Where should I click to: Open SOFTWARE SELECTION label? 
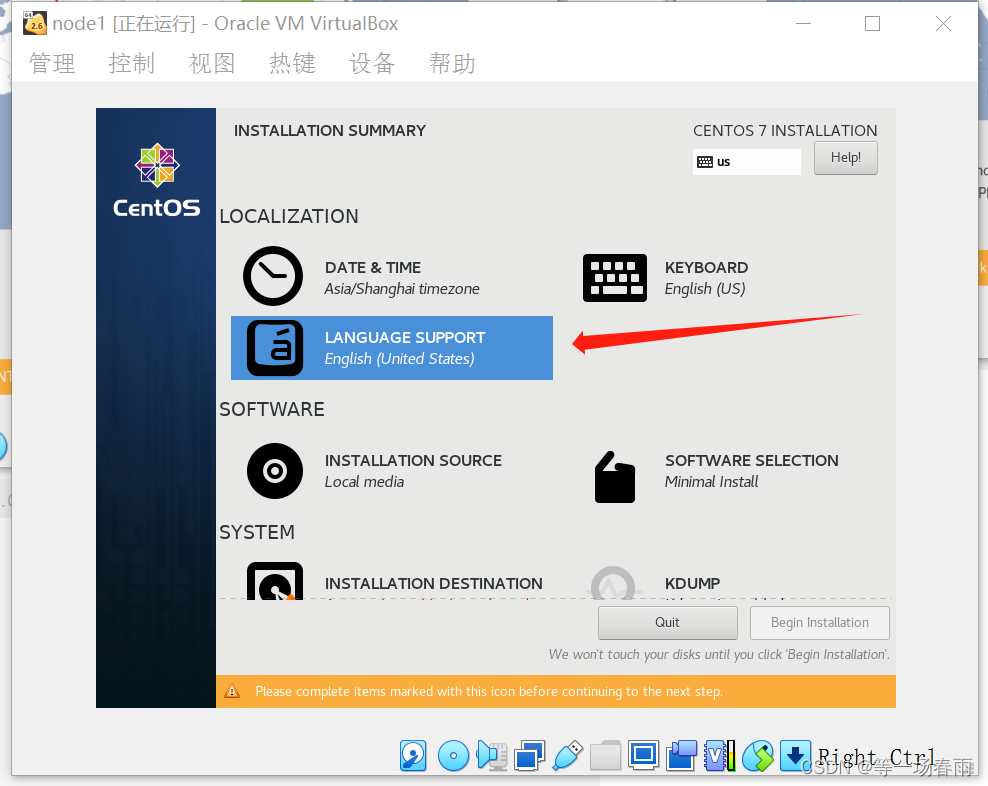752,460
